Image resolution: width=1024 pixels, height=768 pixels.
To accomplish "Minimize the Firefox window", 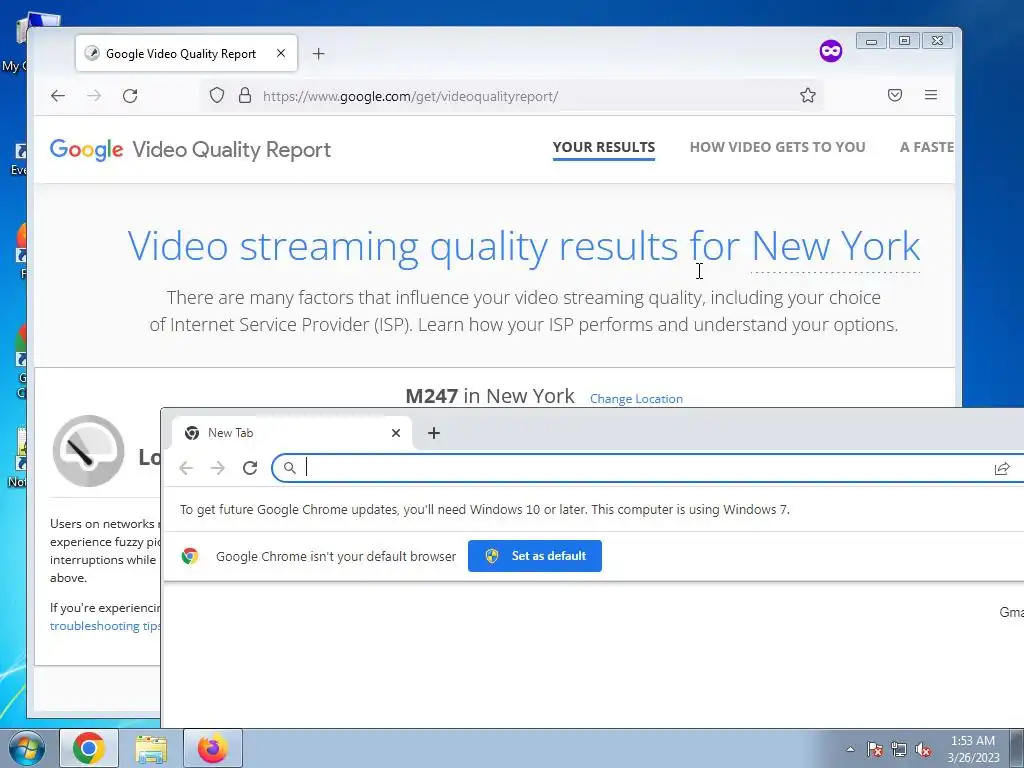I will (871, 40).
